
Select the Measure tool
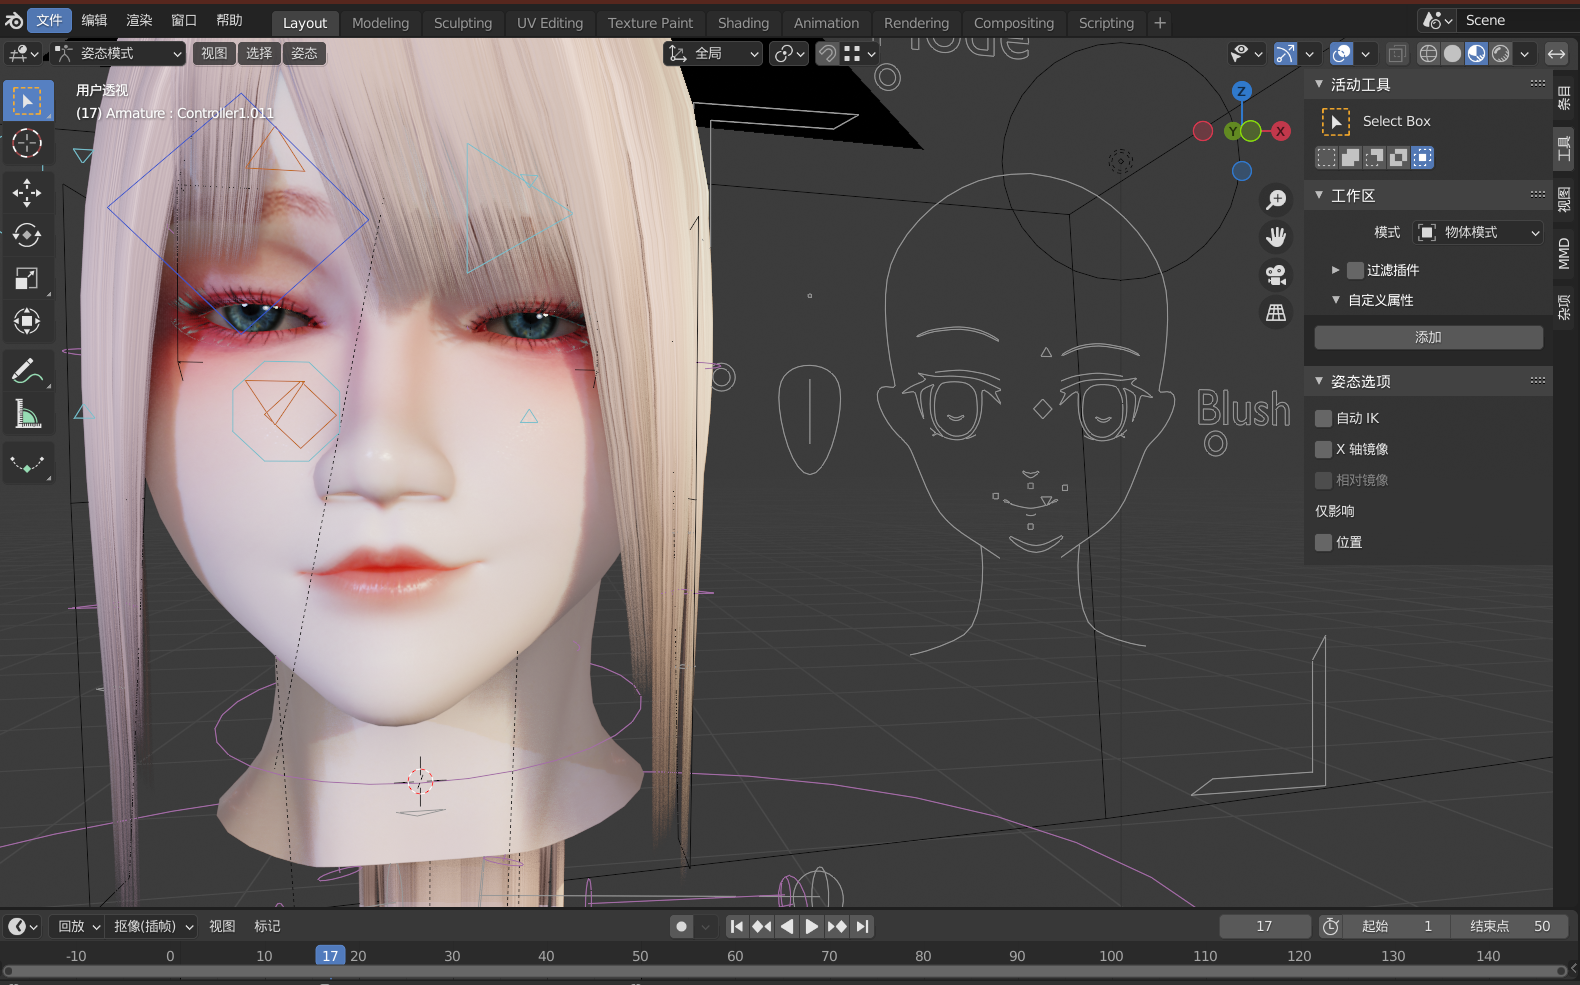click(27, 414)
